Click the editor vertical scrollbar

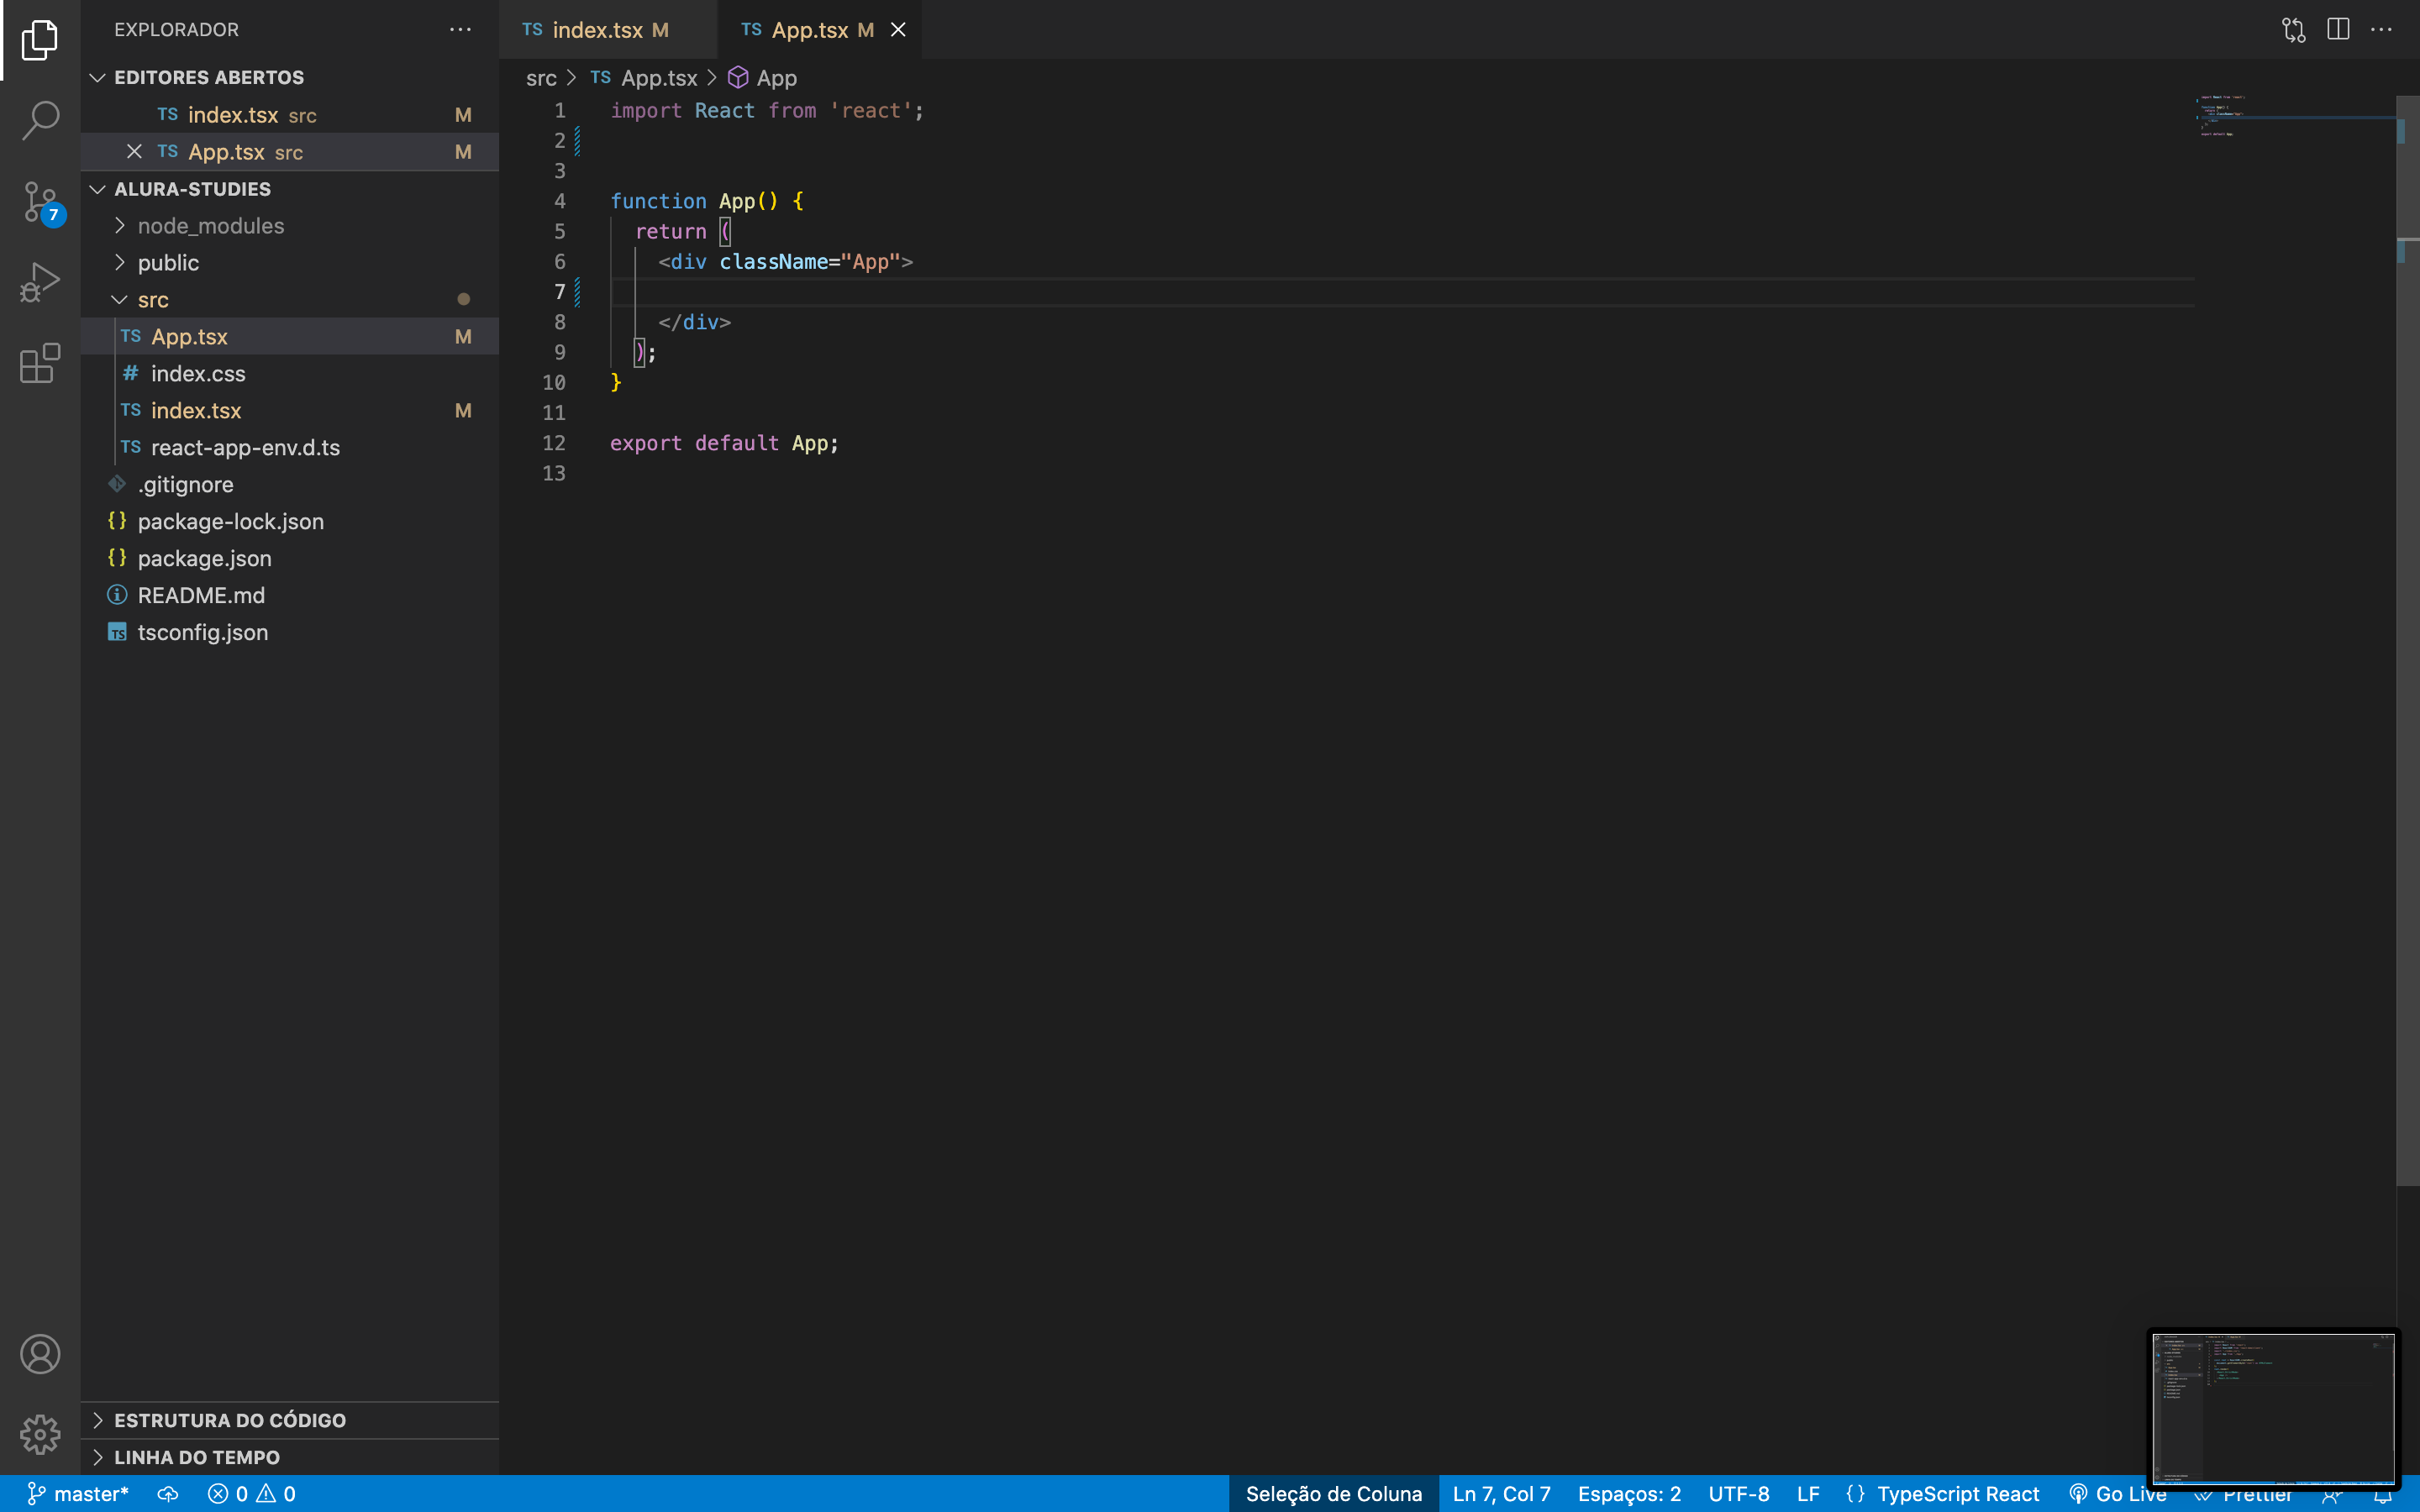2407,640
